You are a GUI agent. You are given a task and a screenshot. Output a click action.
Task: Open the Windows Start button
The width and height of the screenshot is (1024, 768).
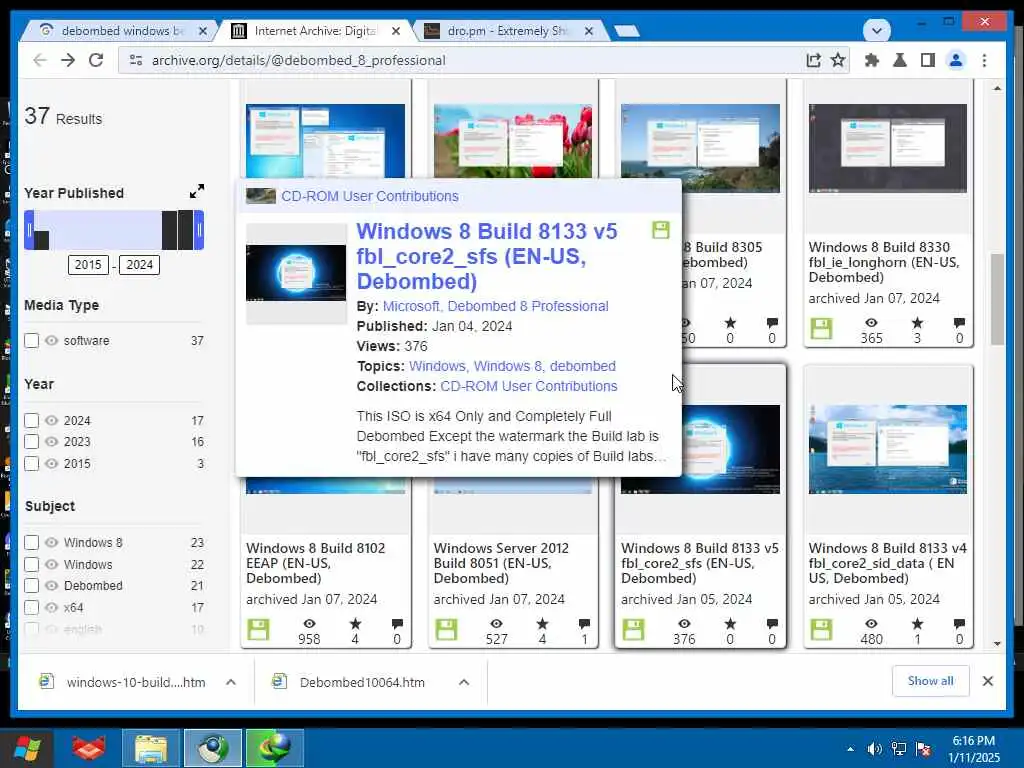(x=27, y=748)
